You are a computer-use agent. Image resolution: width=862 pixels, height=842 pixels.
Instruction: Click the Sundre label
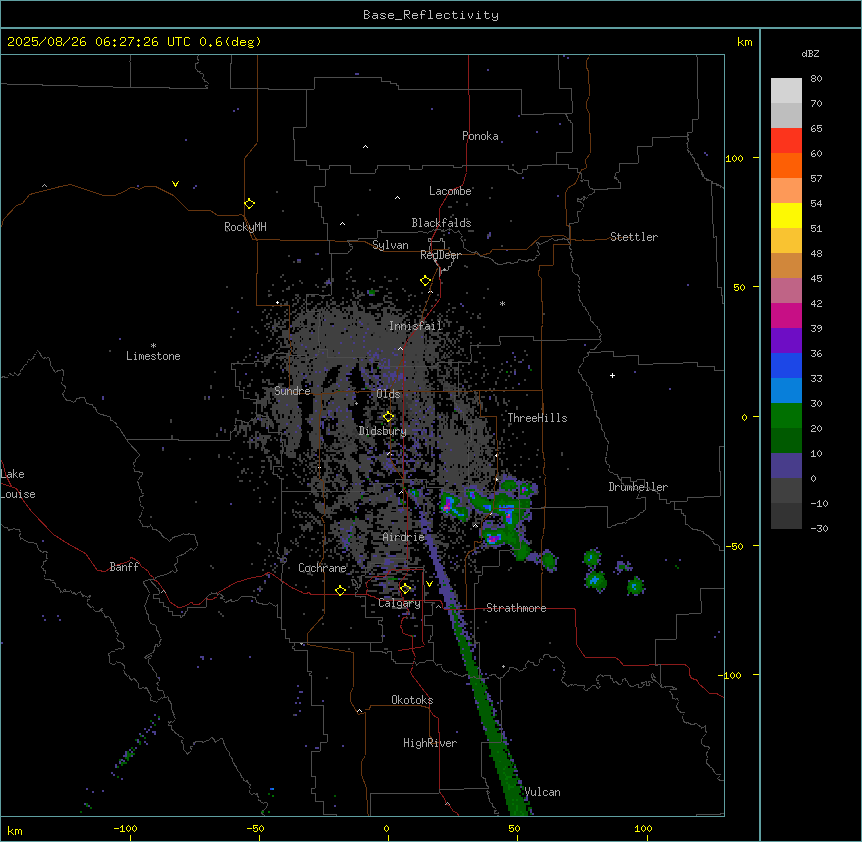pos(292,391)
